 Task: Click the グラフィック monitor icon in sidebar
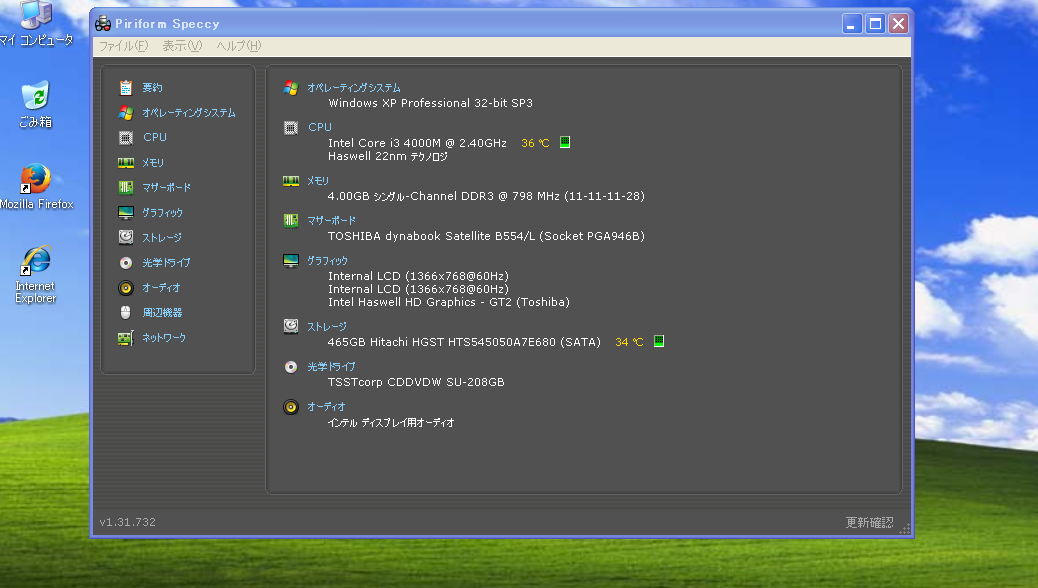point(126,213)
